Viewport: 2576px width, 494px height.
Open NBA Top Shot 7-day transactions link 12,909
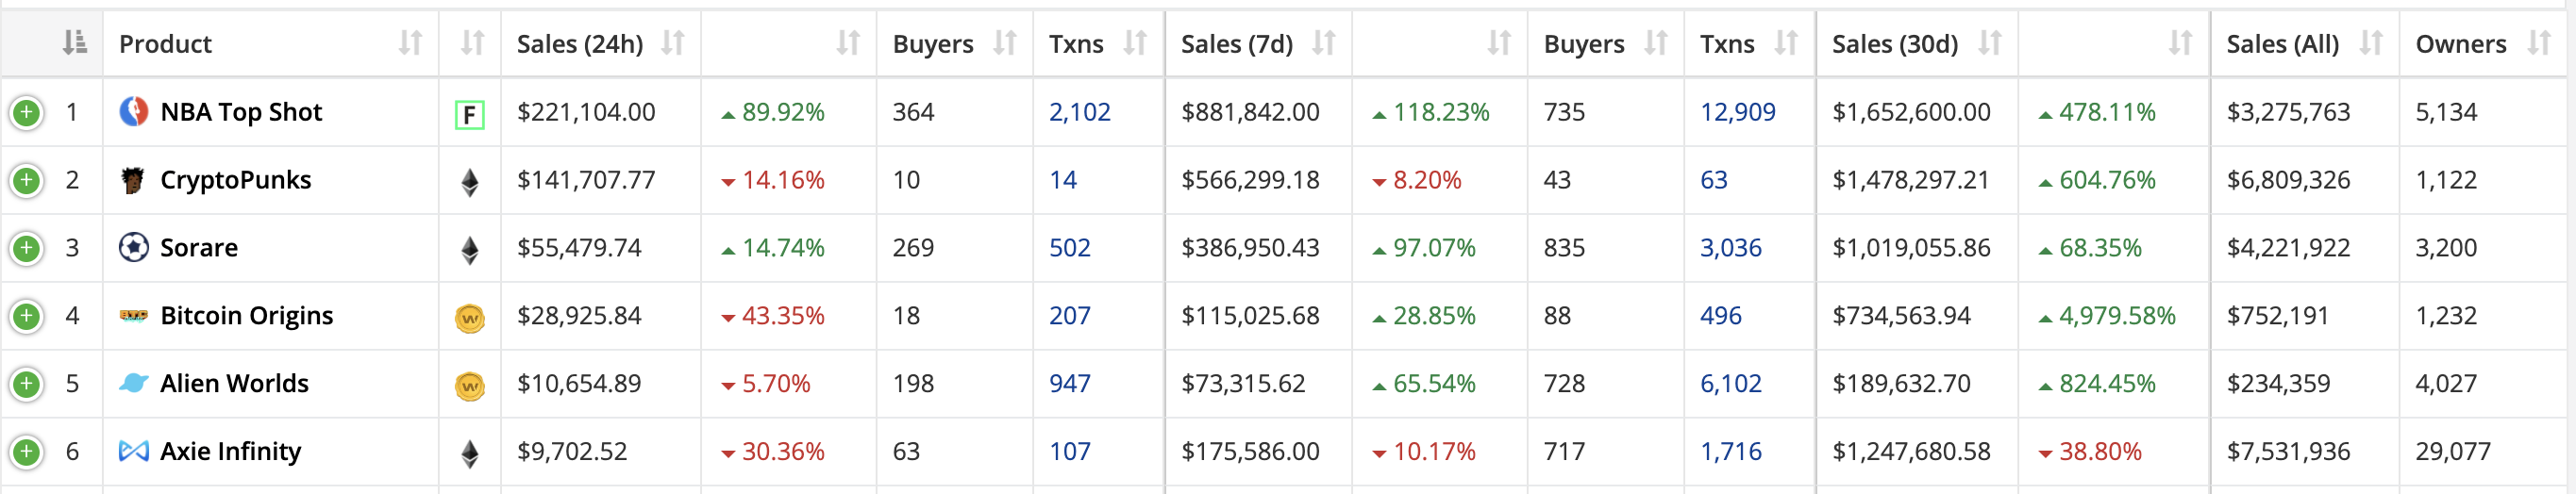point(1737,112)
